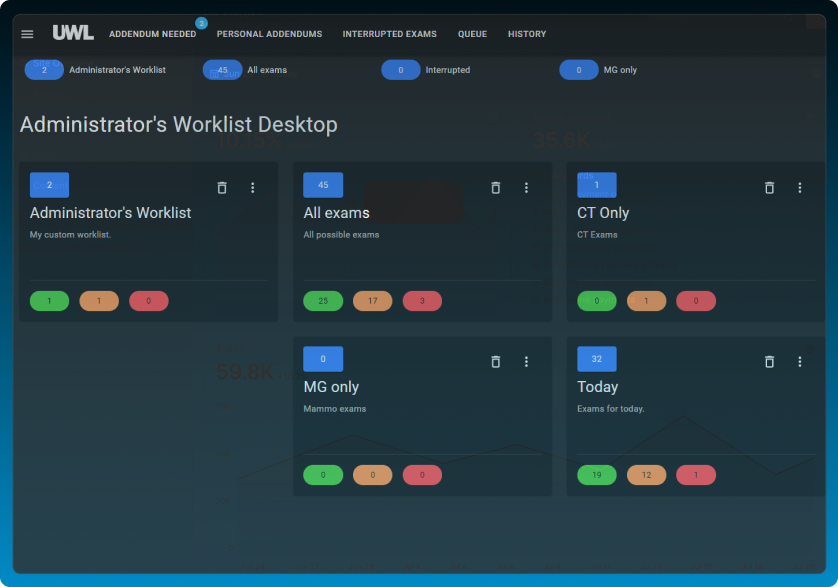Expand three-dot menu on Today card
The width and height of the screenshot is (838, 587).
pyautogui.click(x=800, y=362)
